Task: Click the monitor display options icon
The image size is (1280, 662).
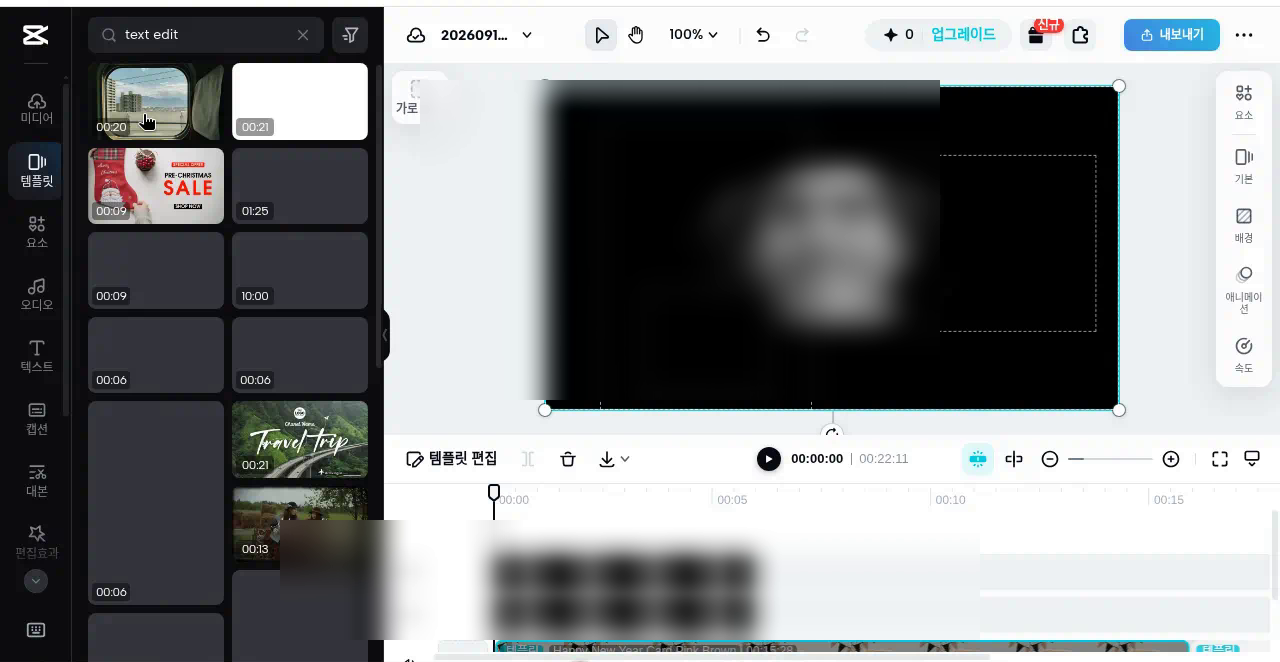Action: (x=1252, y=459)
